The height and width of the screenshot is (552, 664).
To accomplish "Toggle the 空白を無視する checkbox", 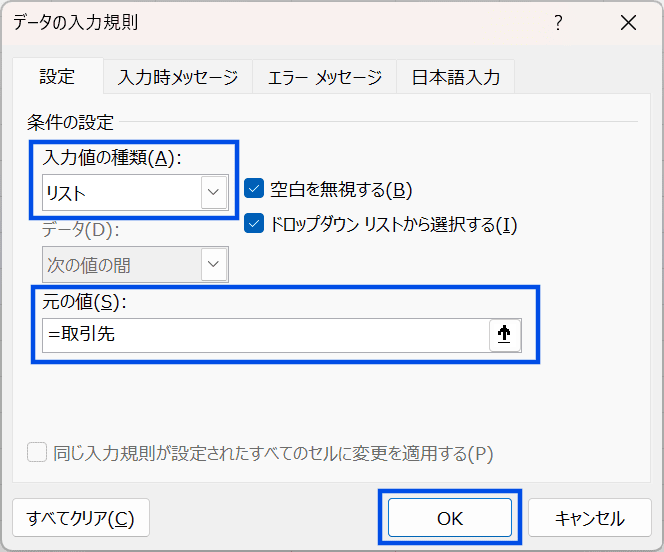I will click(x=254, y=189).
